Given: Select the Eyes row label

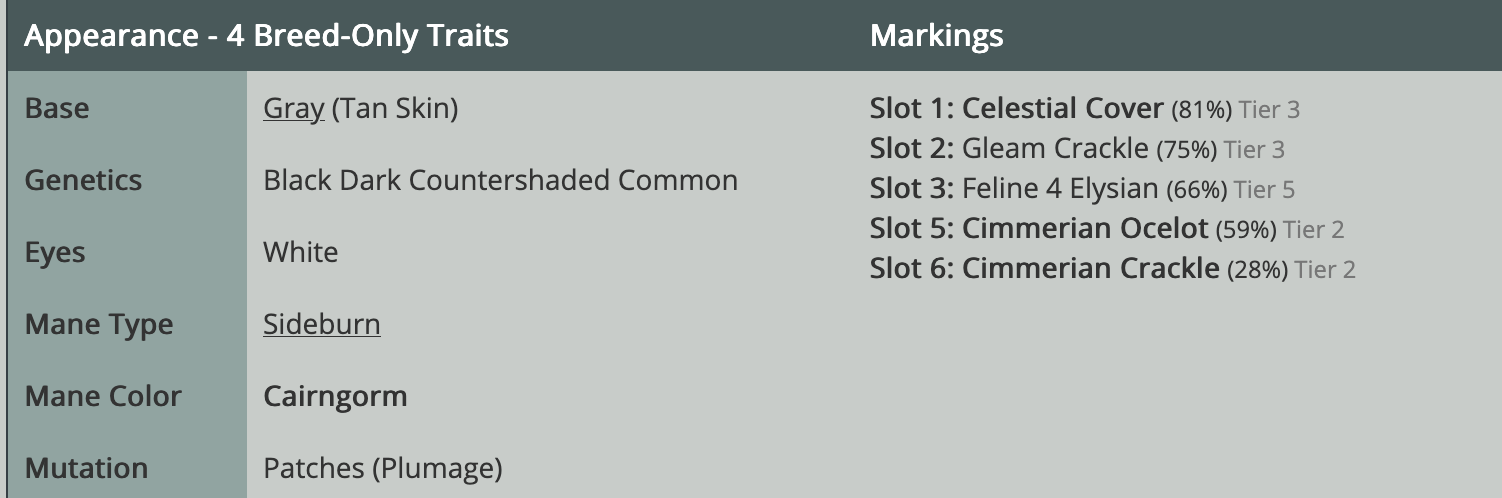Looking at the screenshot, I should (x=55, y=252).
